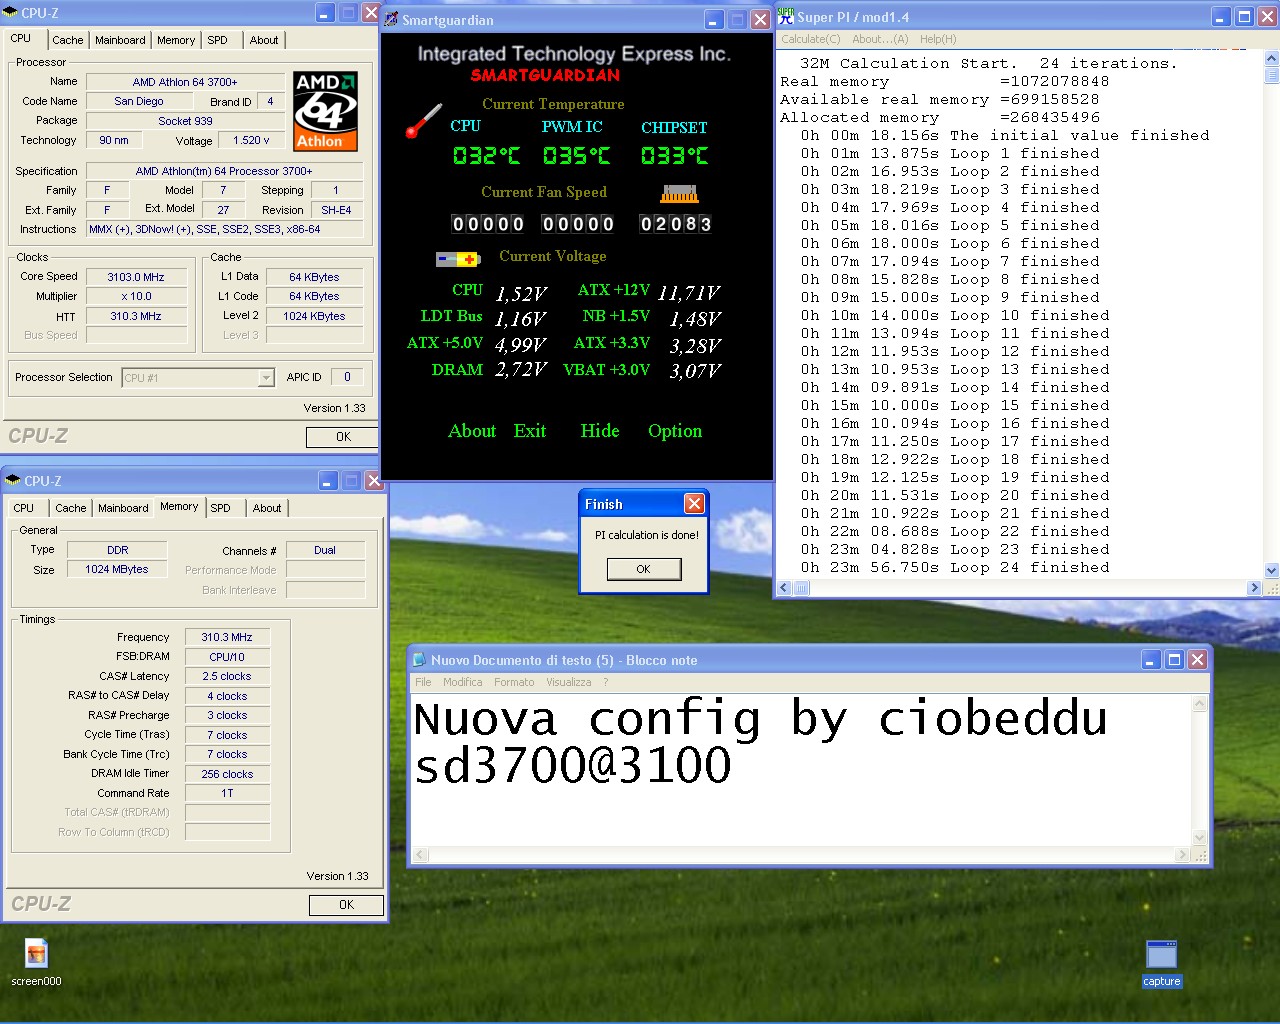Image resolution: width=1280 pixels, height=1024 pixels.
Task: Maximize the Super PI window
Action: pos(1245,17)
